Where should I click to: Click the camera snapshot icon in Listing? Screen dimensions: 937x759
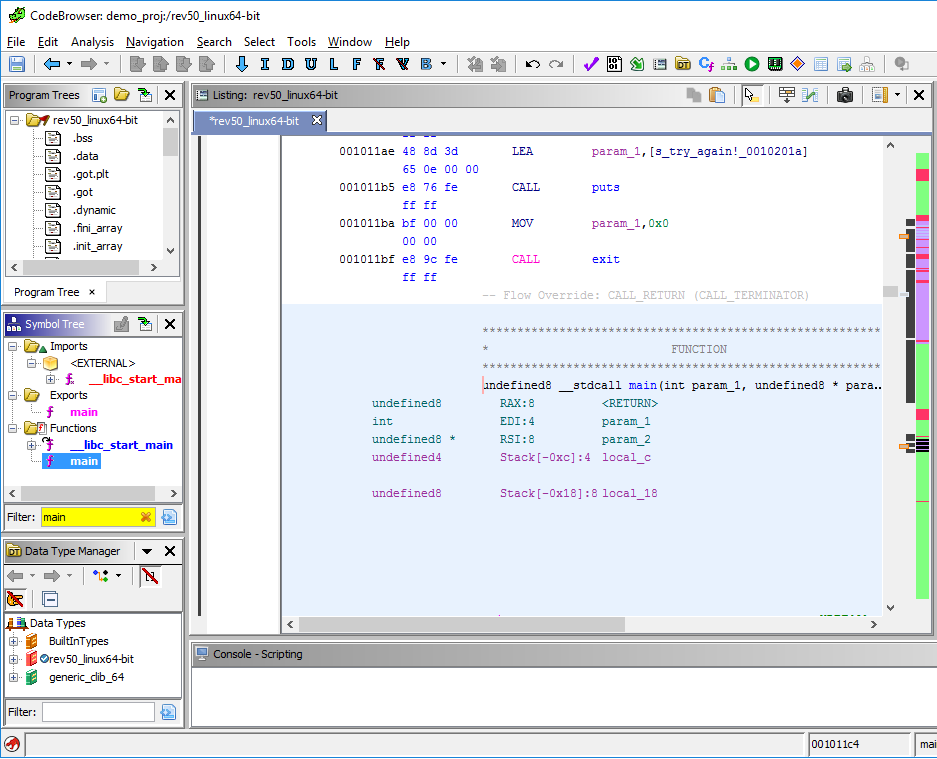(845, 95)
